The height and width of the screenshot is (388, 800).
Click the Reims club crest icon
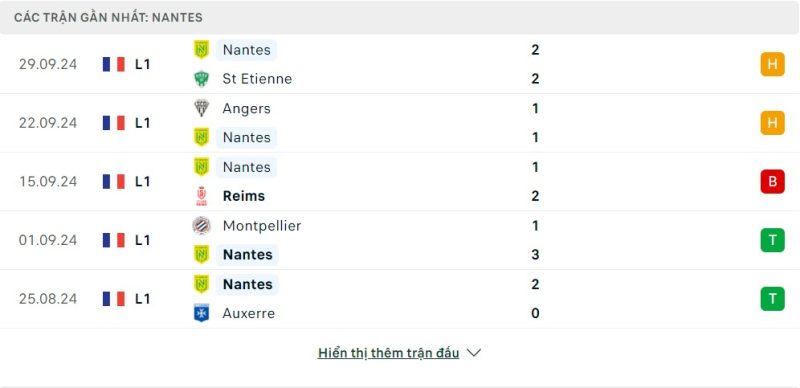[201, 196]
